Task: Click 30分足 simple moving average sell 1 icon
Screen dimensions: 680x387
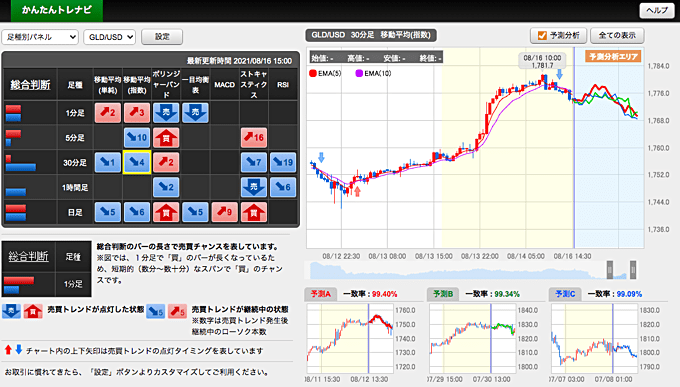Action: coord(108,162)
